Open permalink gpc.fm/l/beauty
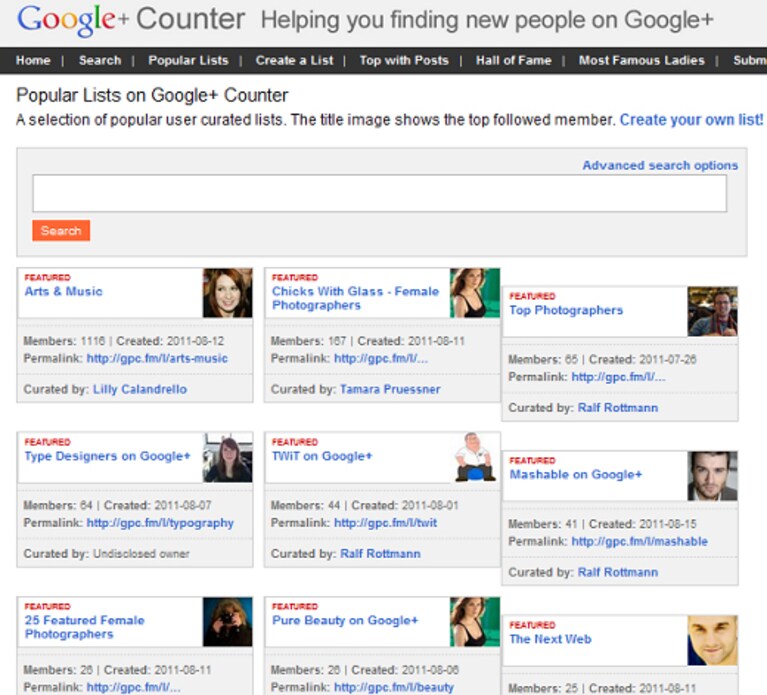 394,687
